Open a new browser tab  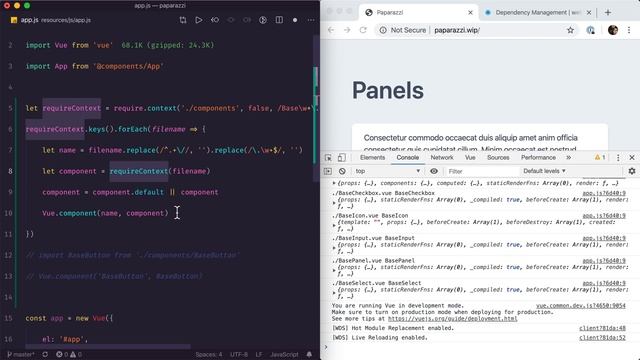(x=608, y=13)
